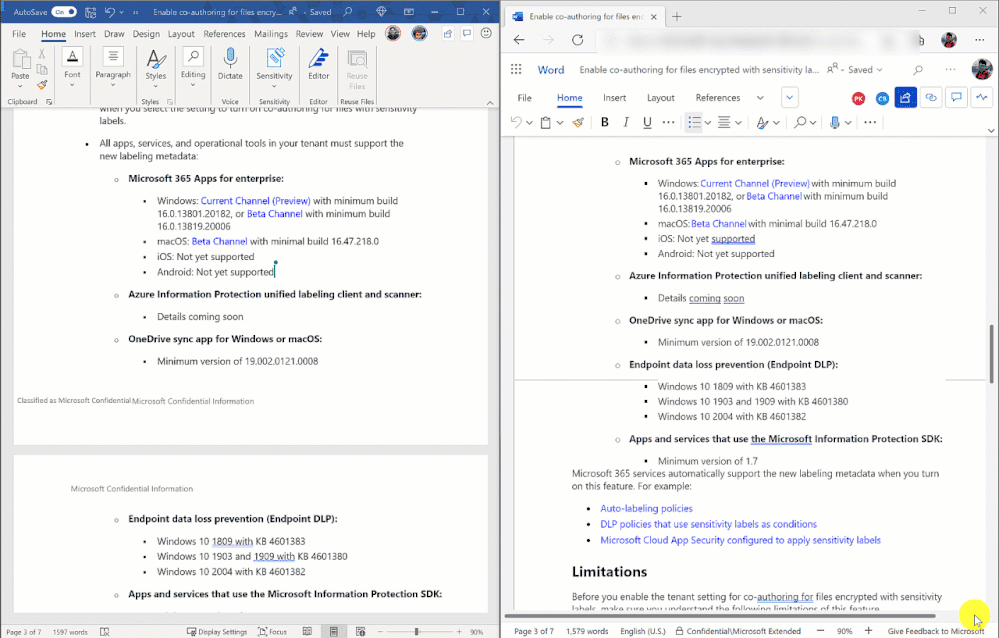Go back with the browser back arrow
999x638 pixels.
click(519, 40)
